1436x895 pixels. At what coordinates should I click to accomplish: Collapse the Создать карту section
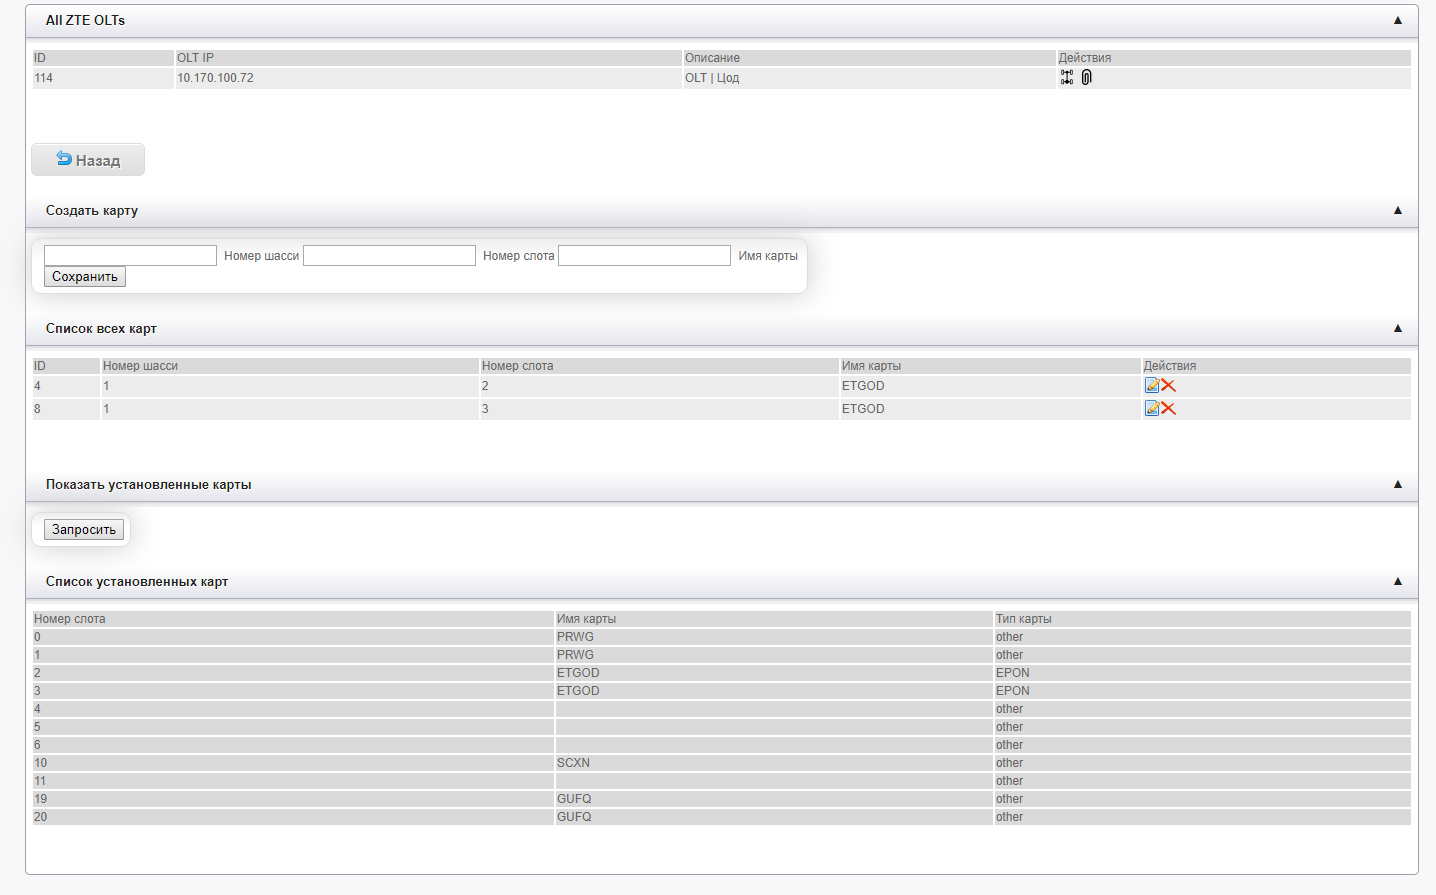coord(1397,210)
